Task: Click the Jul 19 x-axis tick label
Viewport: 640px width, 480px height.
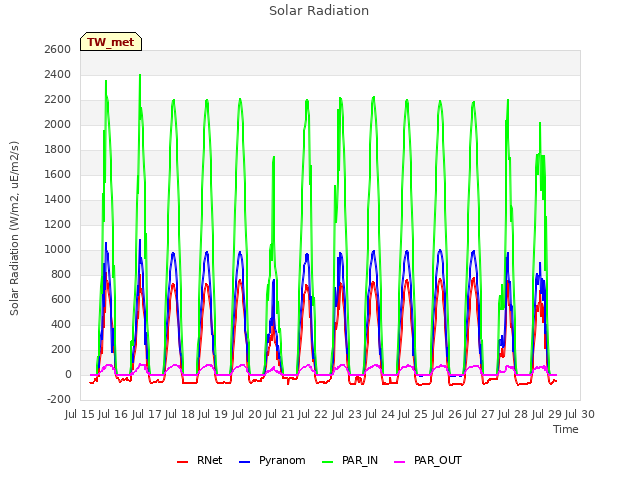Action: [x=213, y=414]
